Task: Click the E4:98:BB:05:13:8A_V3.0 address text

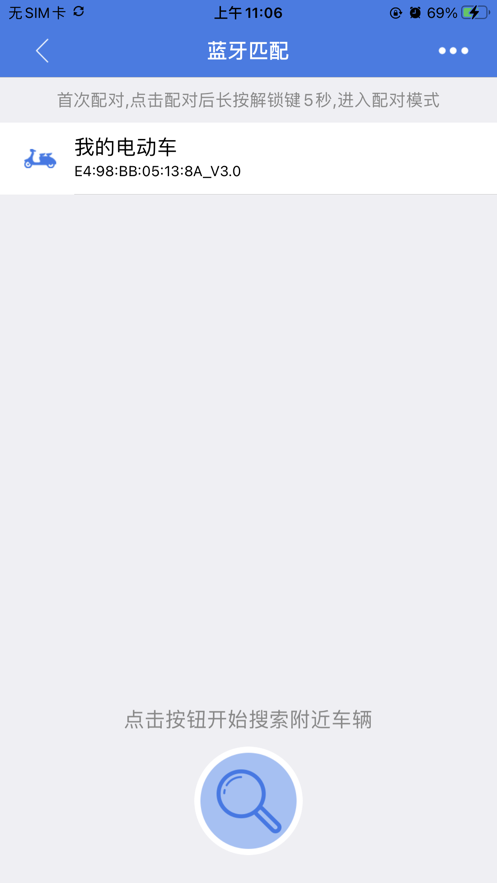Action: (x=158, y=171)
